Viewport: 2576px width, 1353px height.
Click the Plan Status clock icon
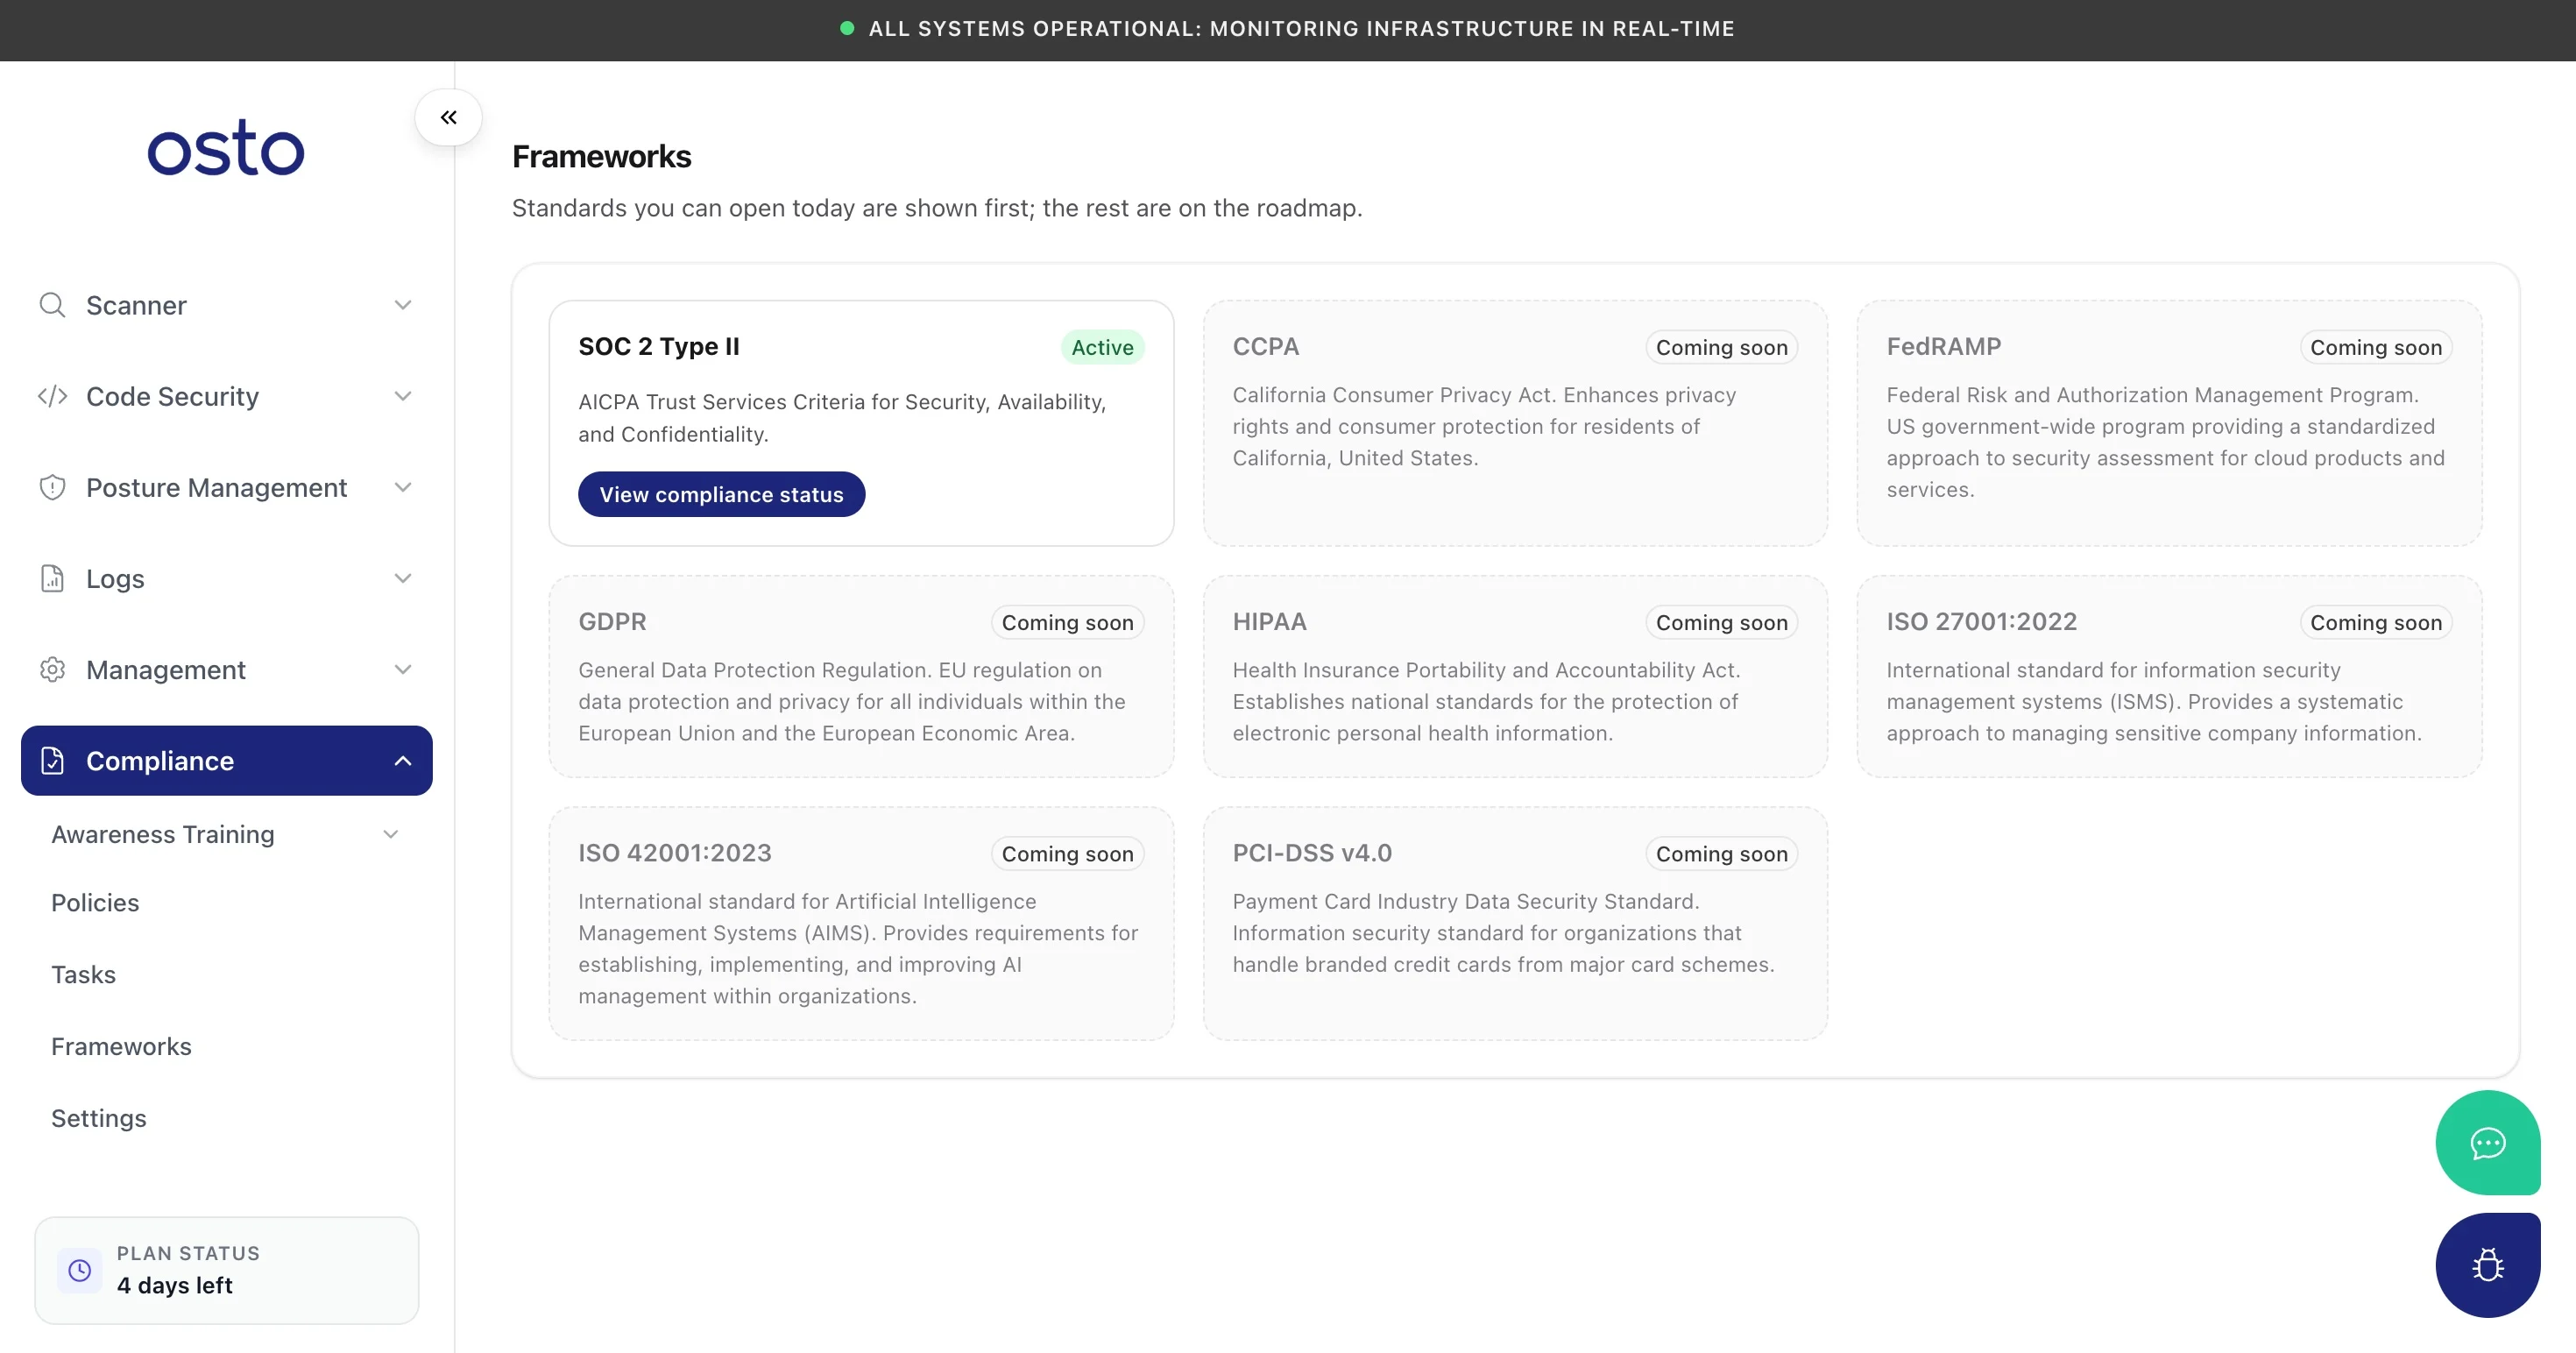(80, 1270)
